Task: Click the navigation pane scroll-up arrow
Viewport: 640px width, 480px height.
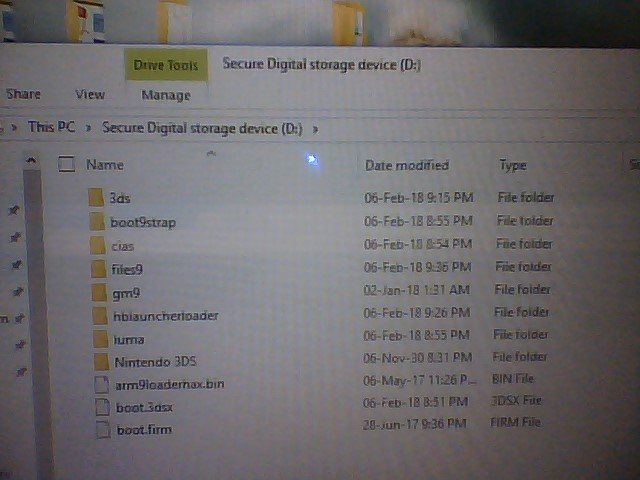Action: [x=31, y=160]
